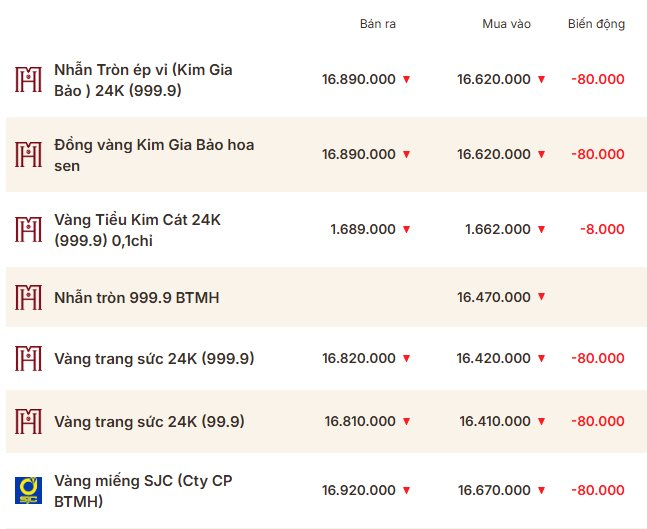Click the logo beside Đồng vàng Kim Gia Bảo
647x529 pixels.
coord(28,155)
